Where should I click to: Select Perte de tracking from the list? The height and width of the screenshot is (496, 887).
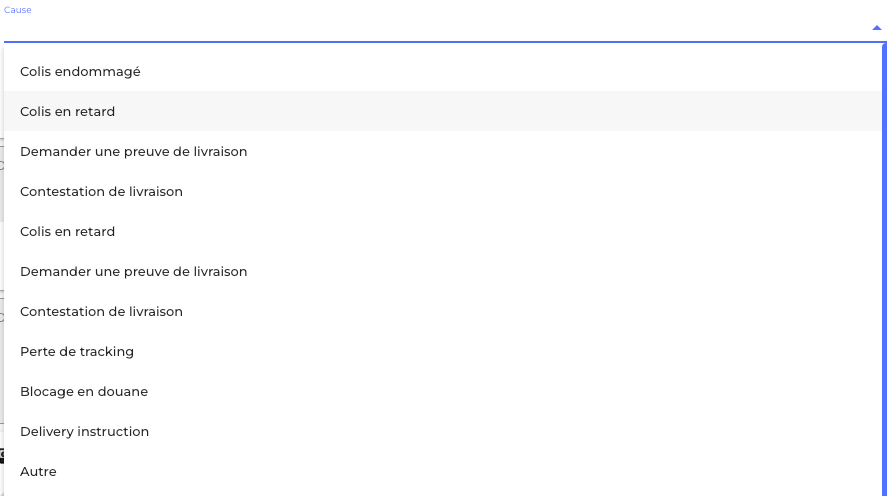tap(77, 352)
